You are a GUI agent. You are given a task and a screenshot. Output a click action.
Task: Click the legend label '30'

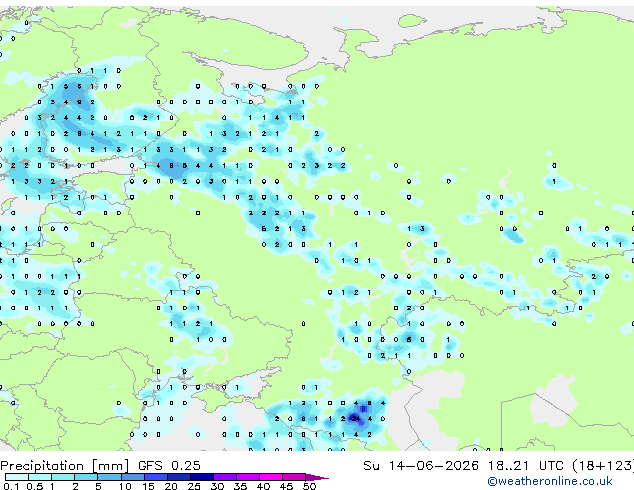[217, 486]
